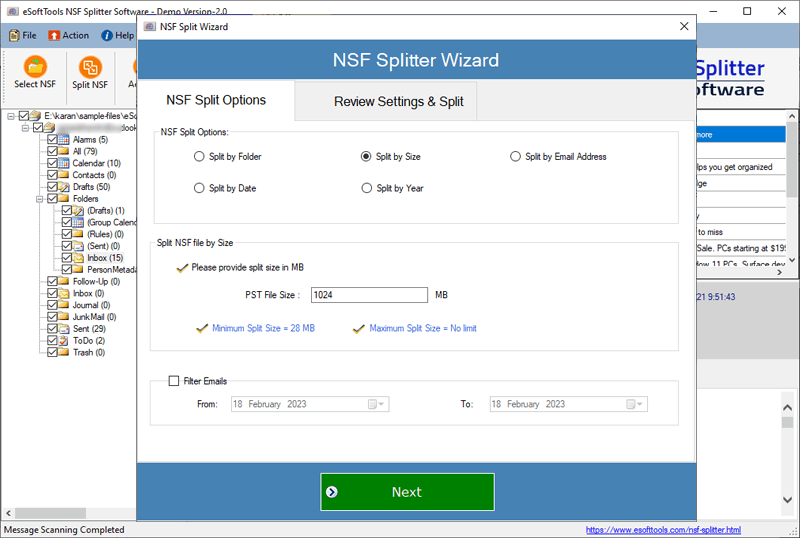Click the Junk Mail (0) folder icon
The image size is (800, 538).
click(64, 317)
